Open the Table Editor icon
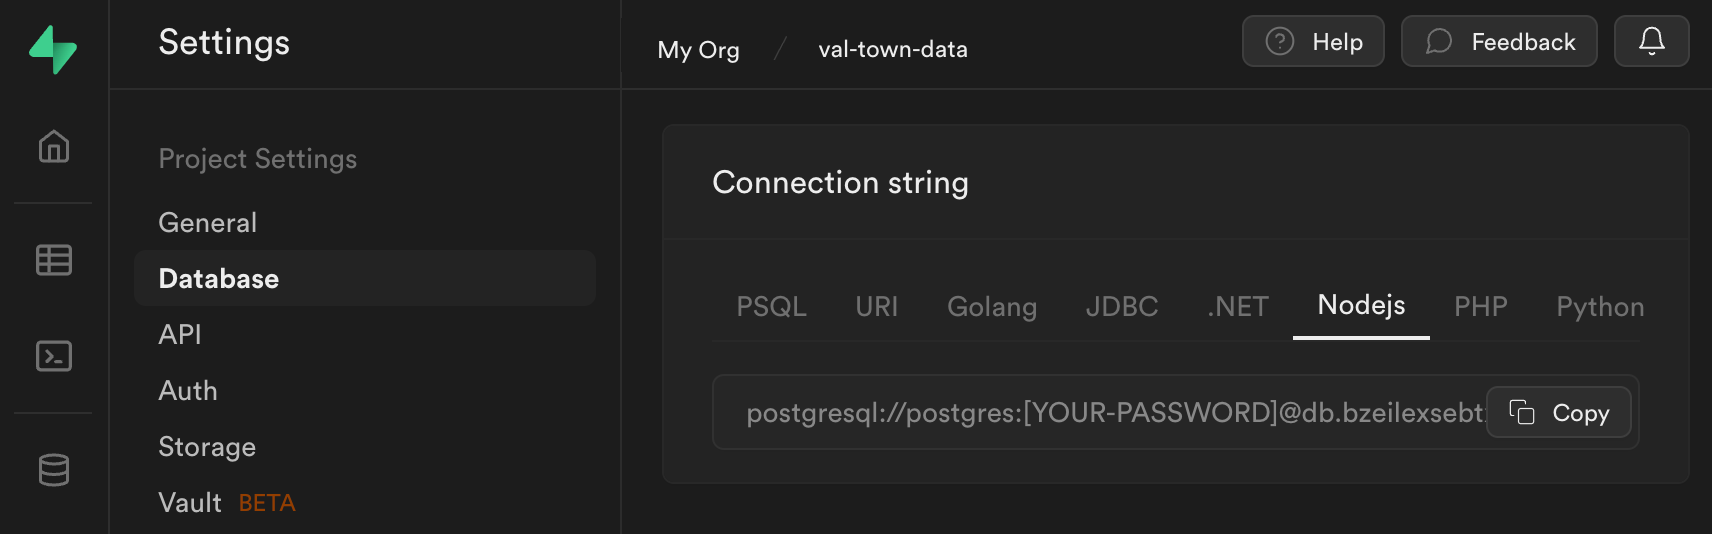1712x534 pixels. [54, 260]
